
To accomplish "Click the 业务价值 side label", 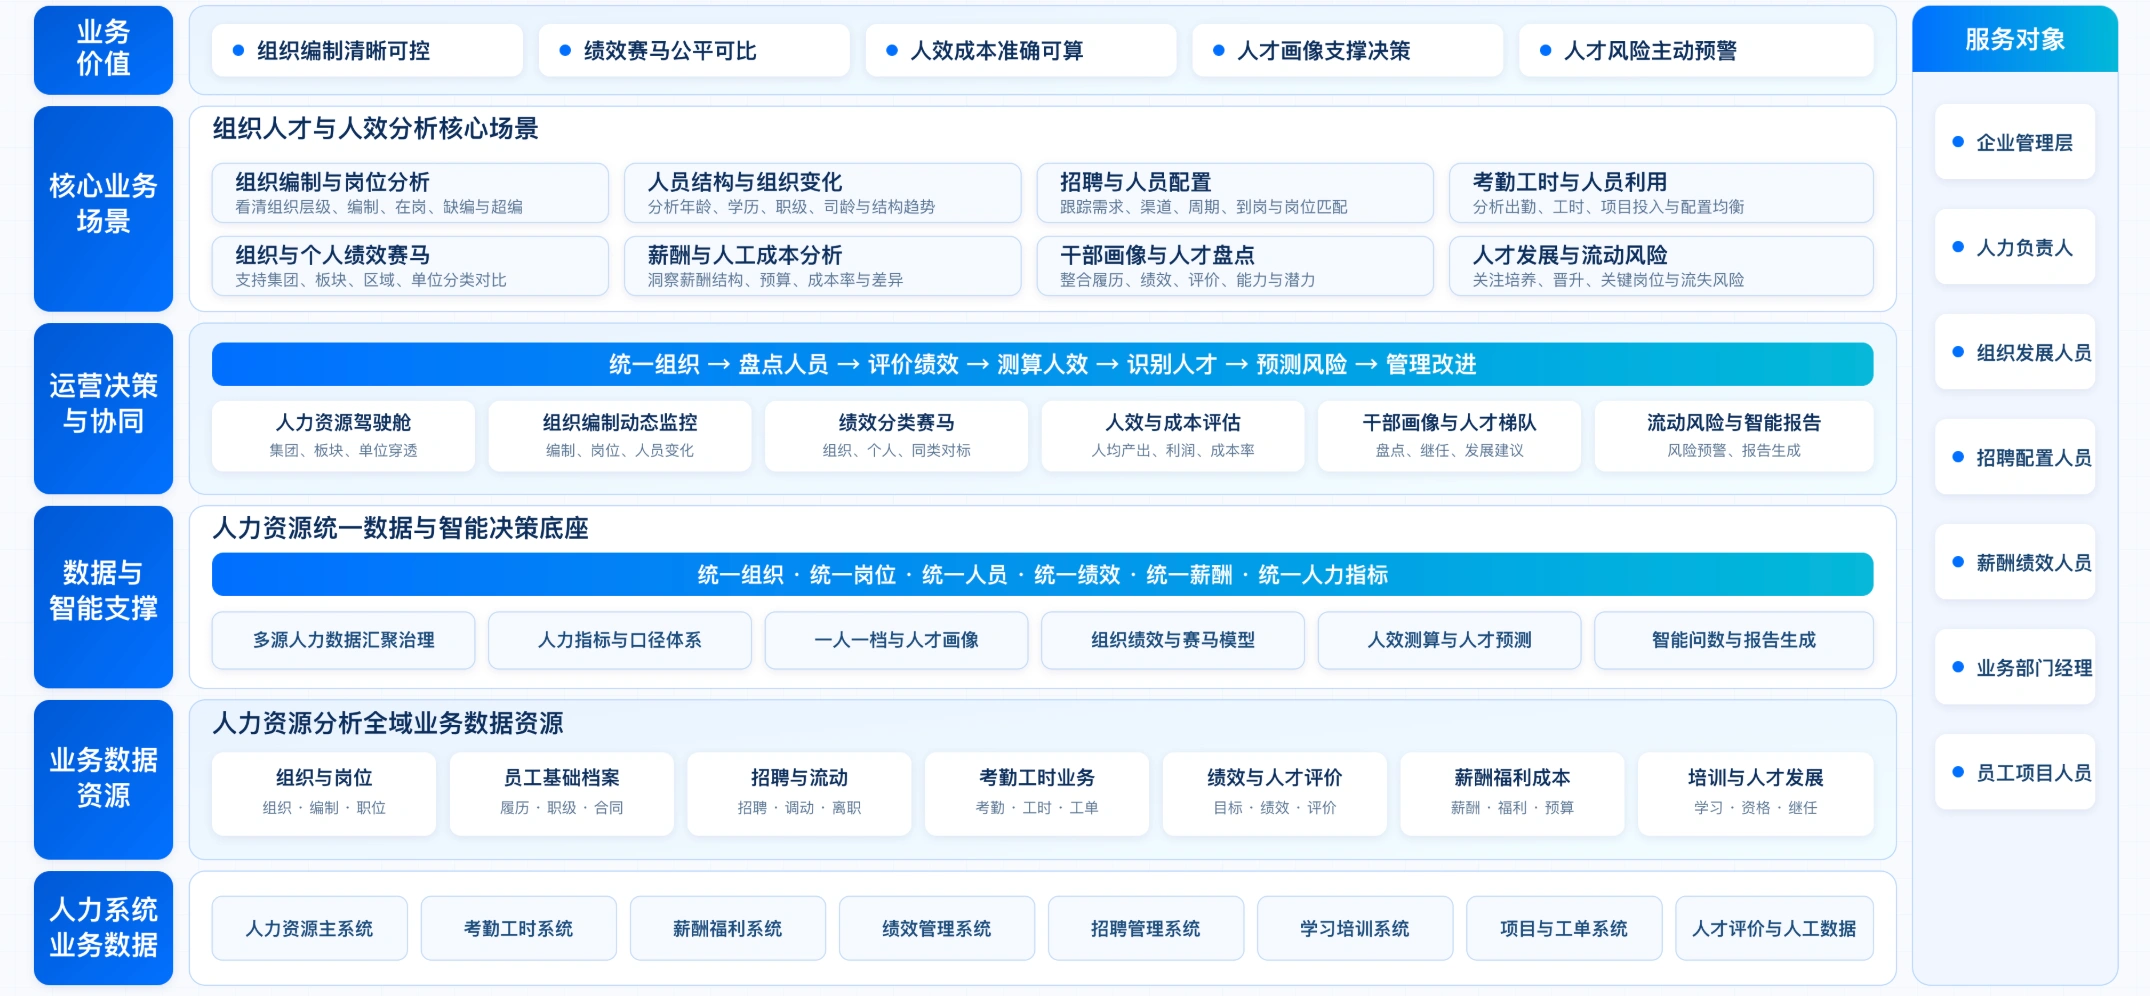I will click(103, 49).
